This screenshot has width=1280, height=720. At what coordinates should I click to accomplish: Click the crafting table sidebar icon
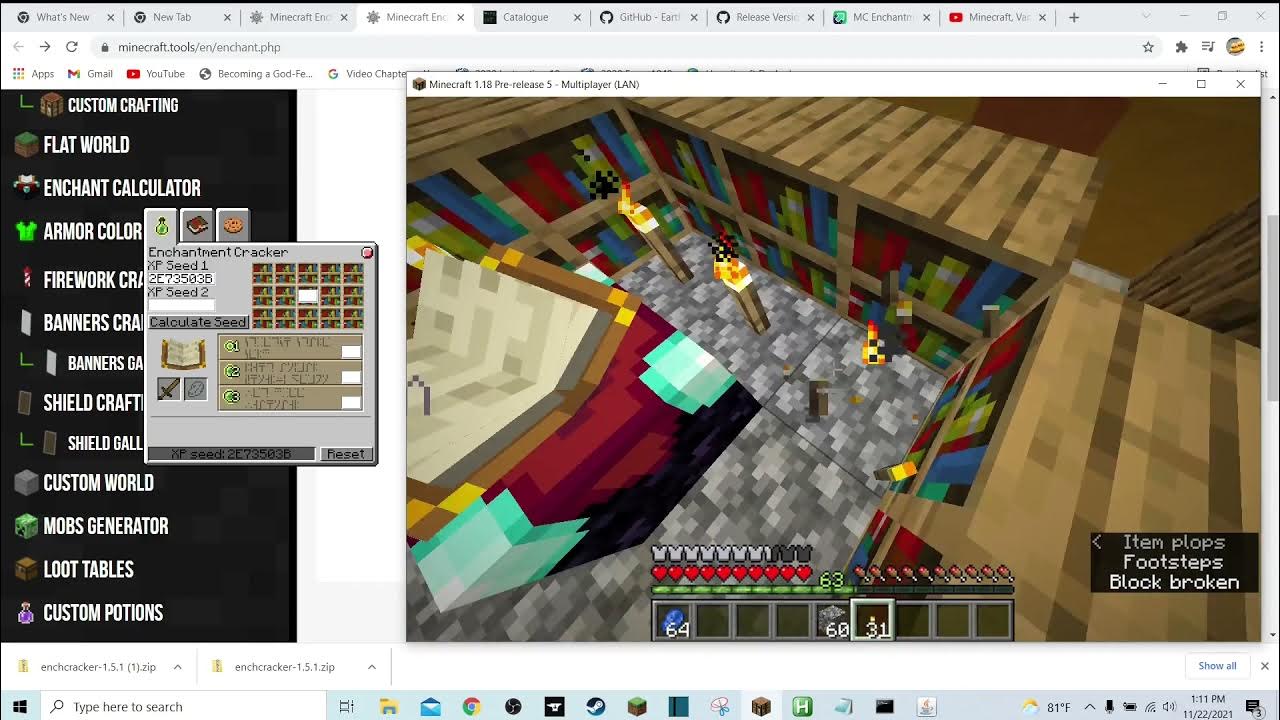pyautogui.click(x=51, y=105)
